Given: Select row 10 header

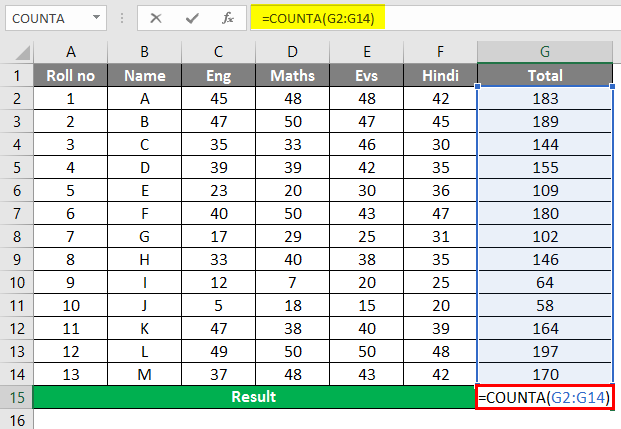Looking at the screenshot, I should pos(17,282).
